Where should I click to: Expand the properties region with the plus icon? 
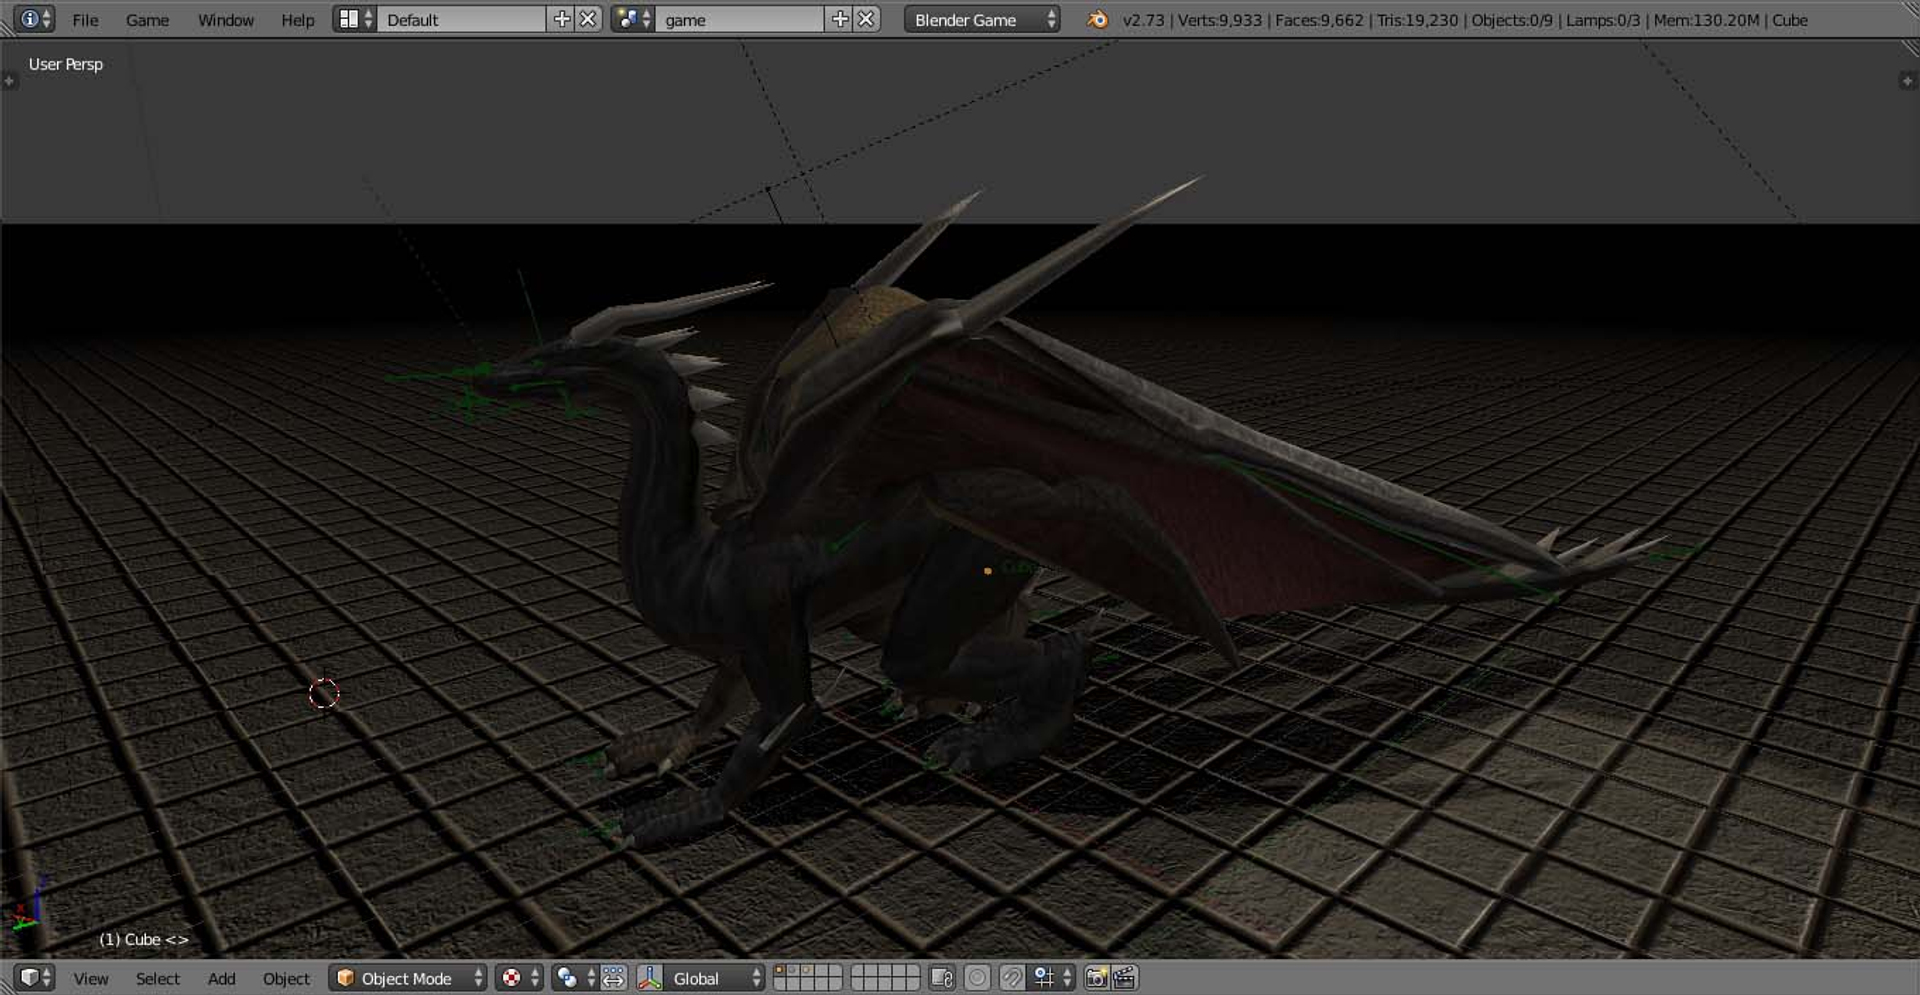(x=1907, y=81)
